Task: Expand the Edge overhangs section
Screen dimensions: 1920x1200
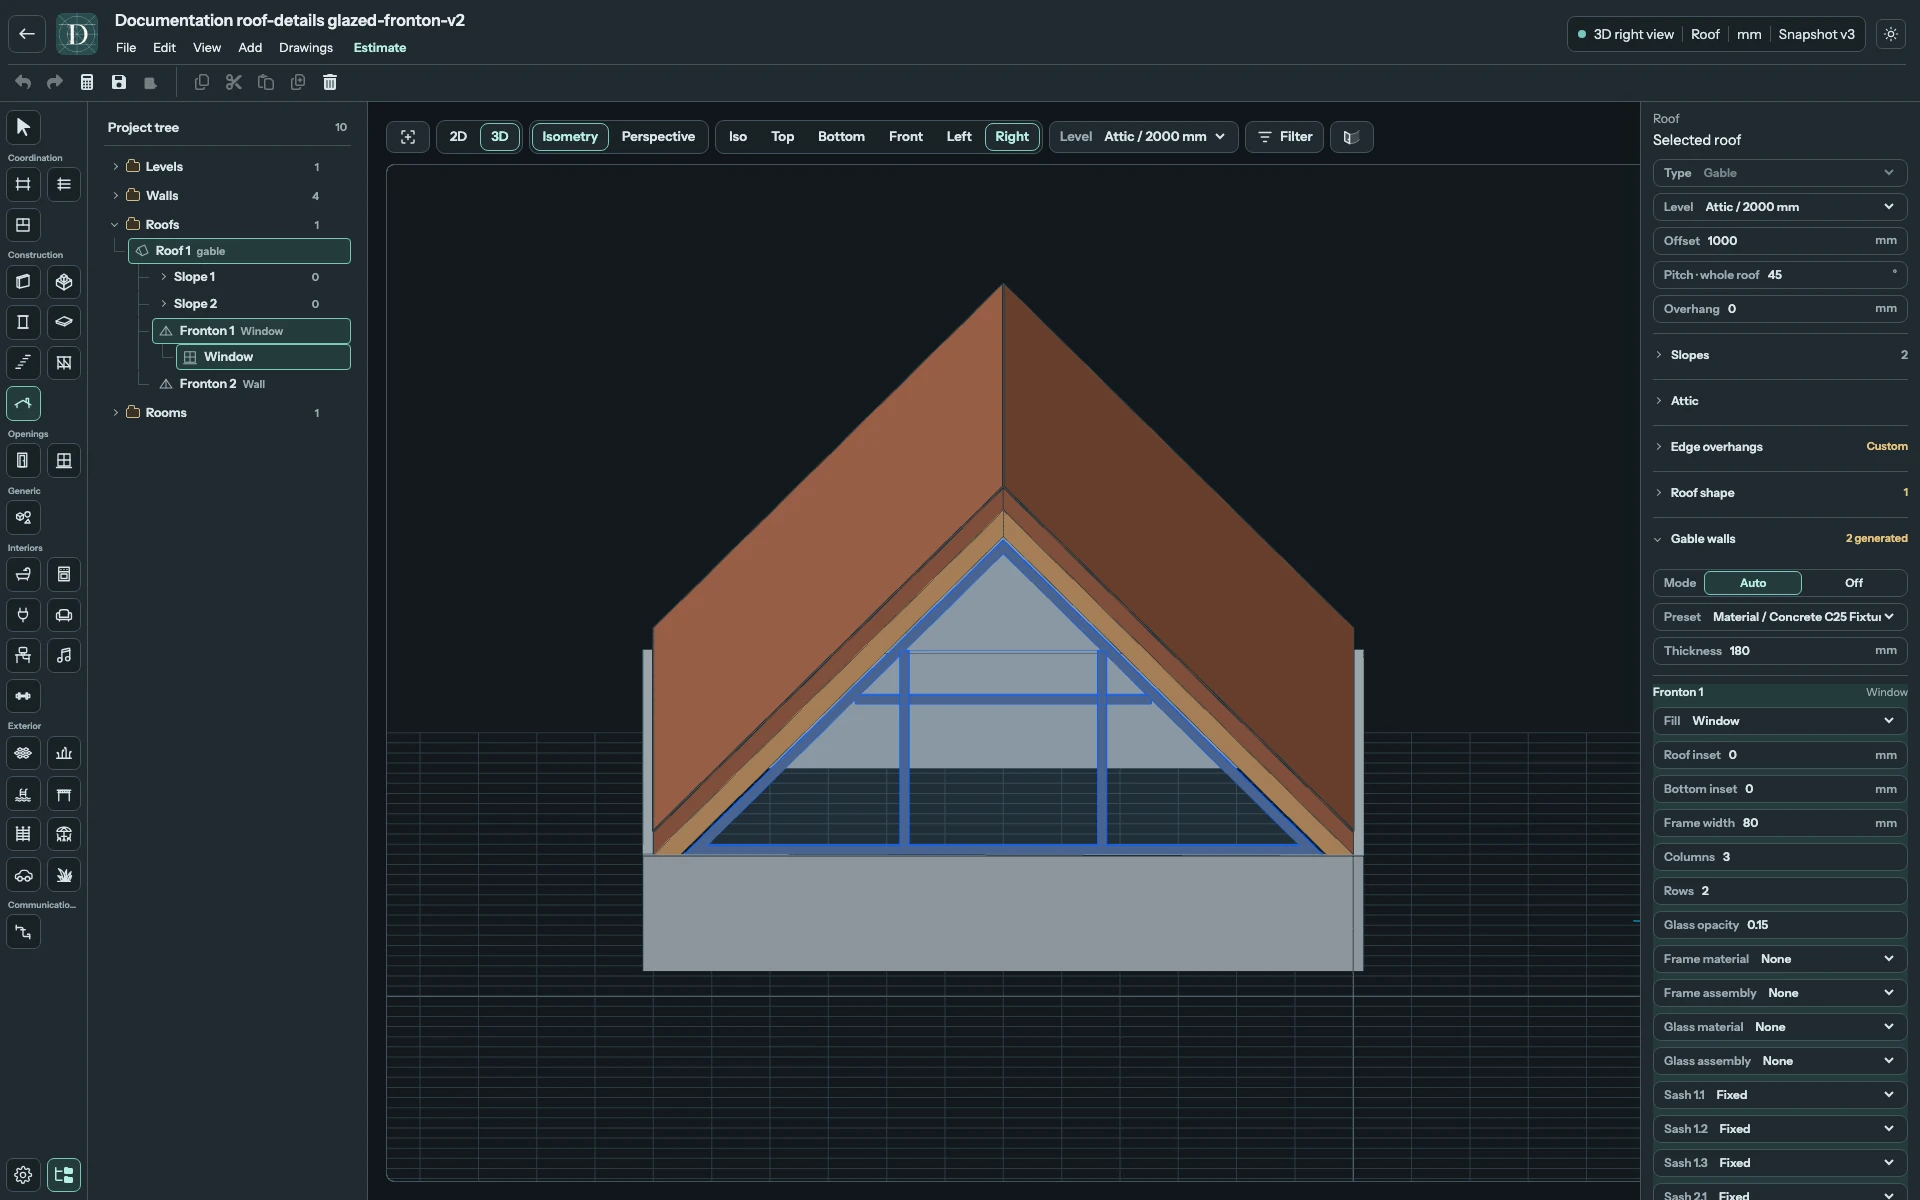Action: (x=1779, y=447)
